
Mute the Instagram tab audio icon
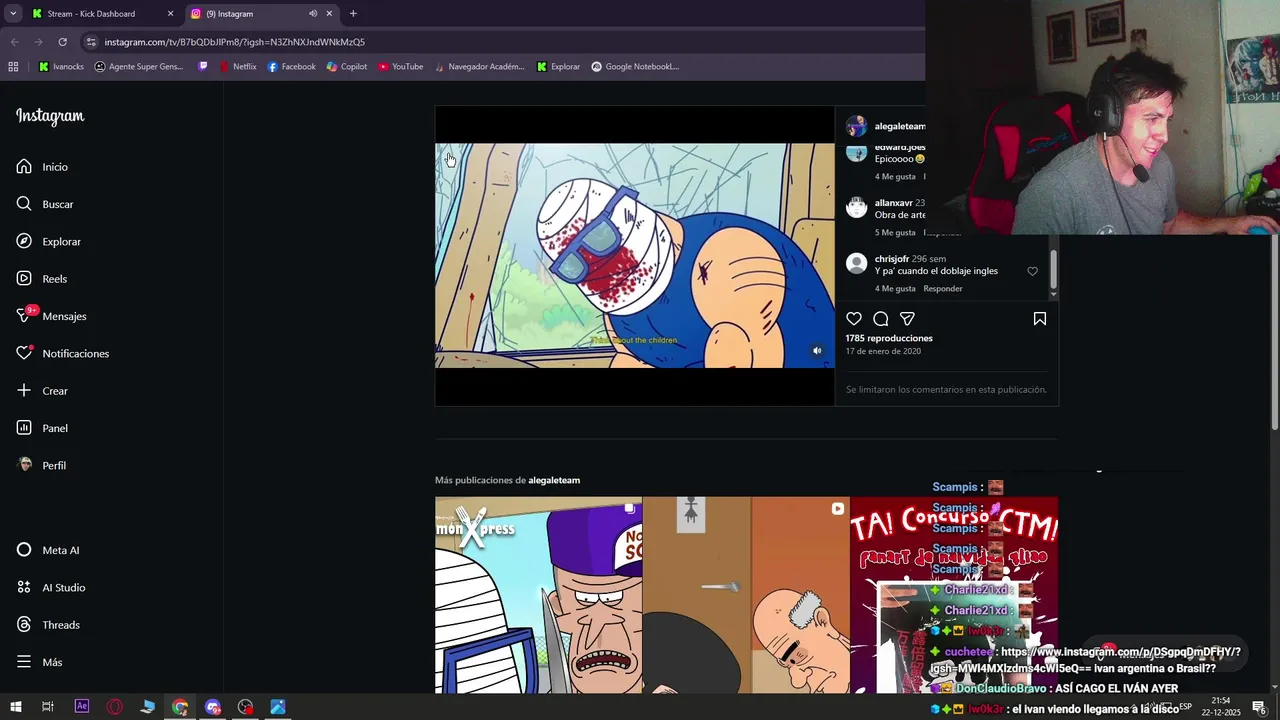point(312,14)
